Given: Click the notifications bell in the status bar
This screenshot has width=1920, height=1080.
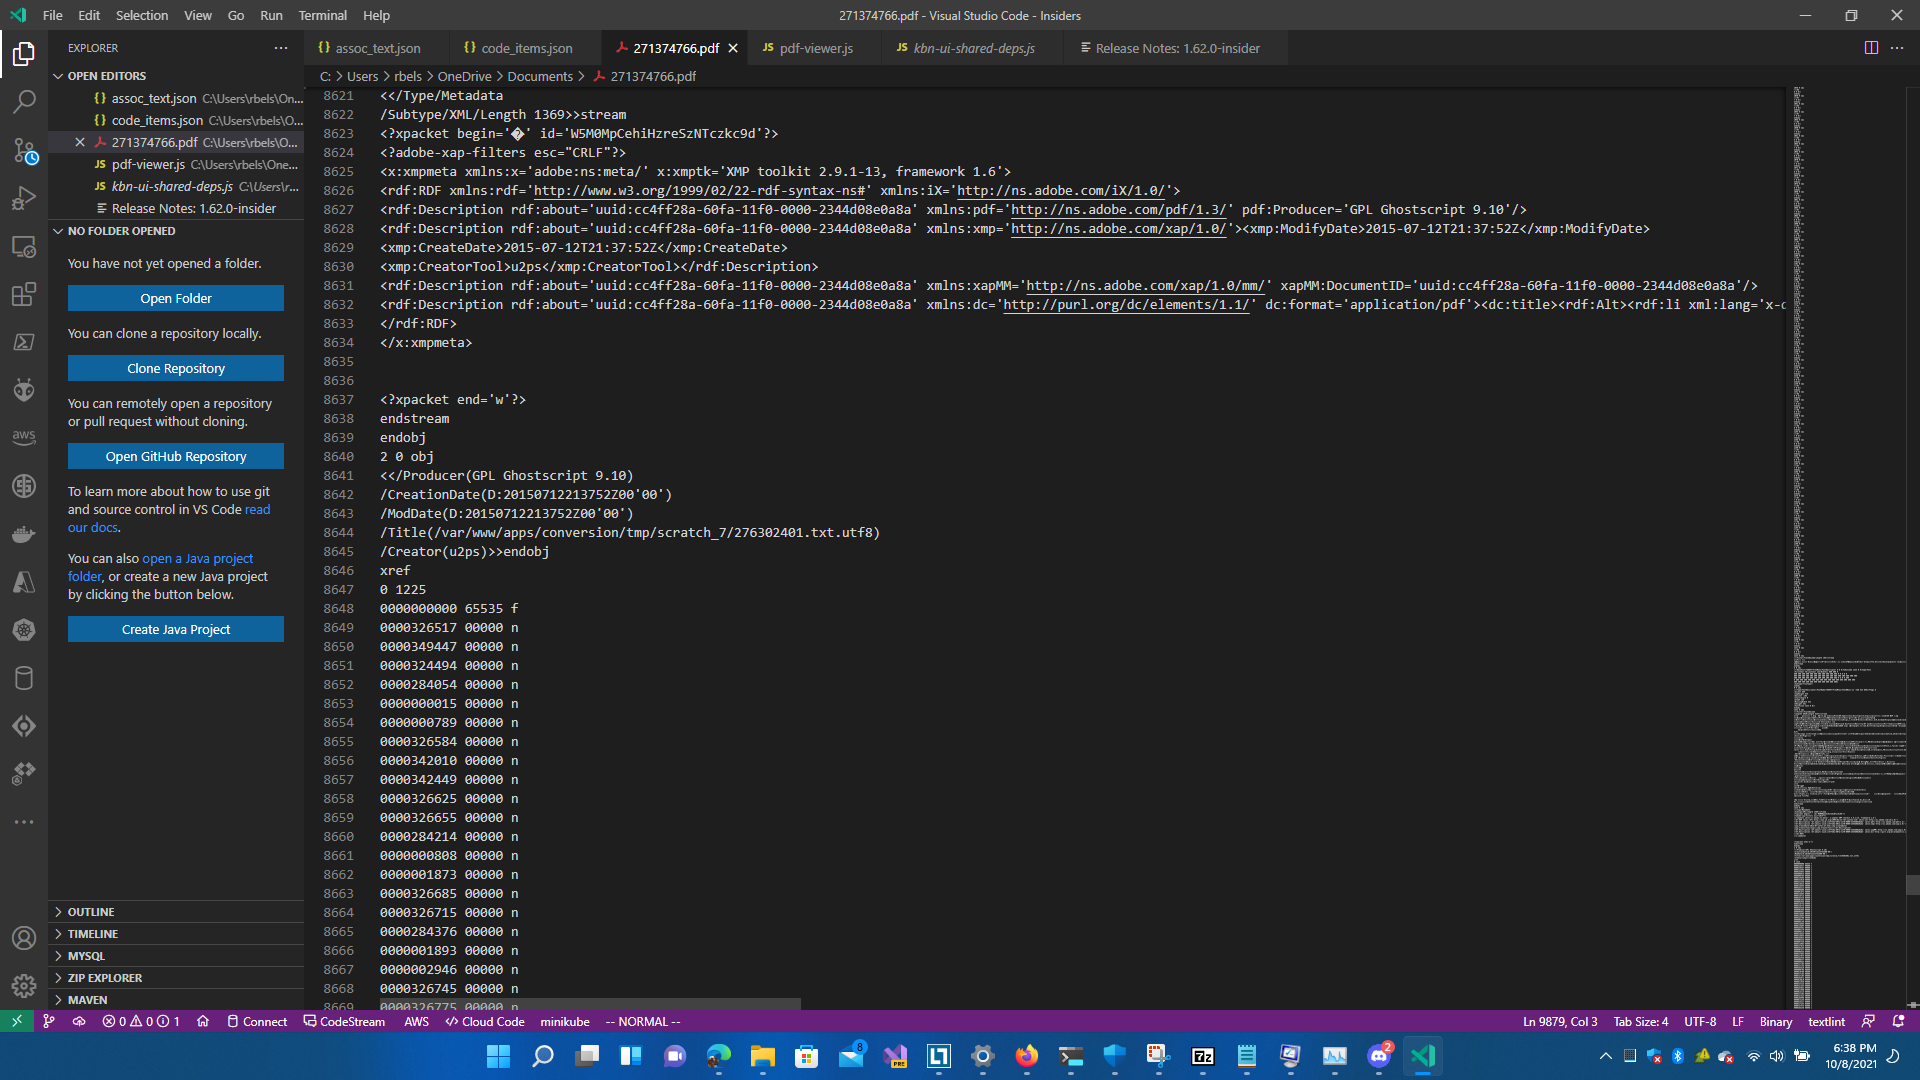Looking at the screenshot, I should 1898,1021.
